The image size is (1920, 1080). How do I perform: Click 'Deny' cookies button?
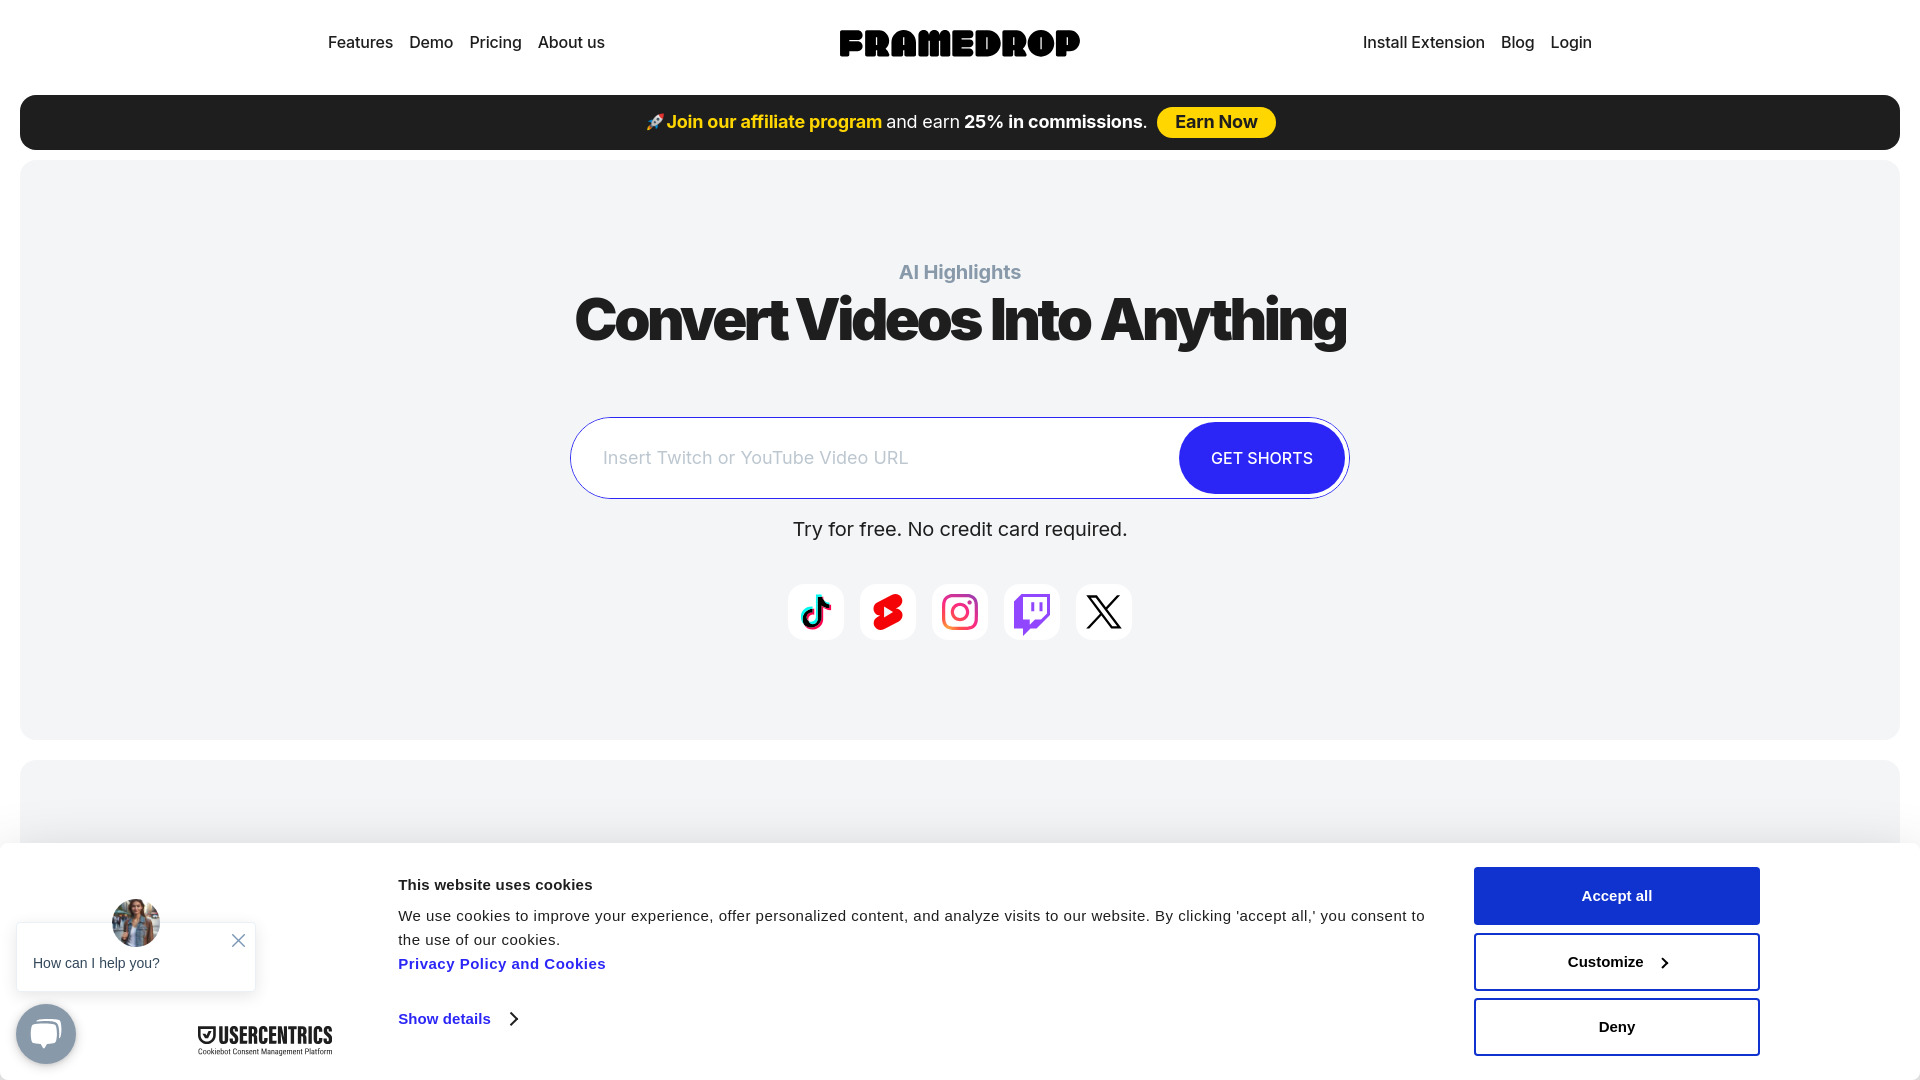point(1615,1026)
